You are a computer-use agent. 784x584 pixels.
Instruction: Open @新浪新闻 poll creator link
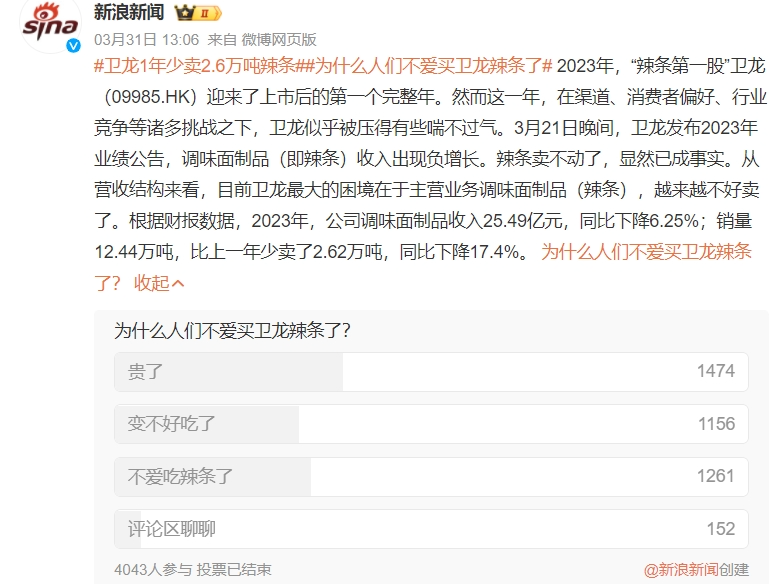pyautogui.click(x=681, y=570)
